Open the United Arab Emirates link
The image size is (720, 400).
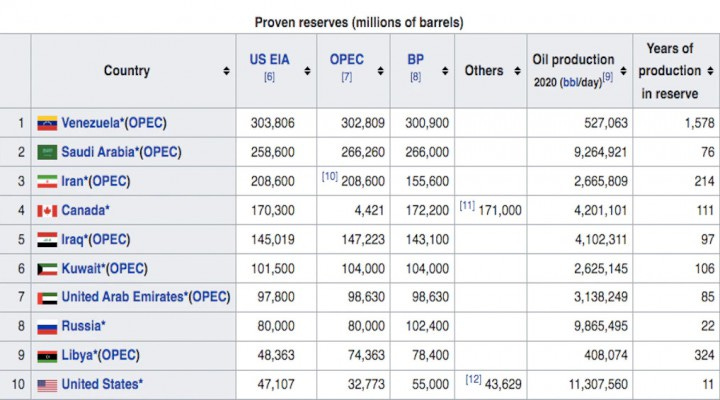(x=123, y=297)
